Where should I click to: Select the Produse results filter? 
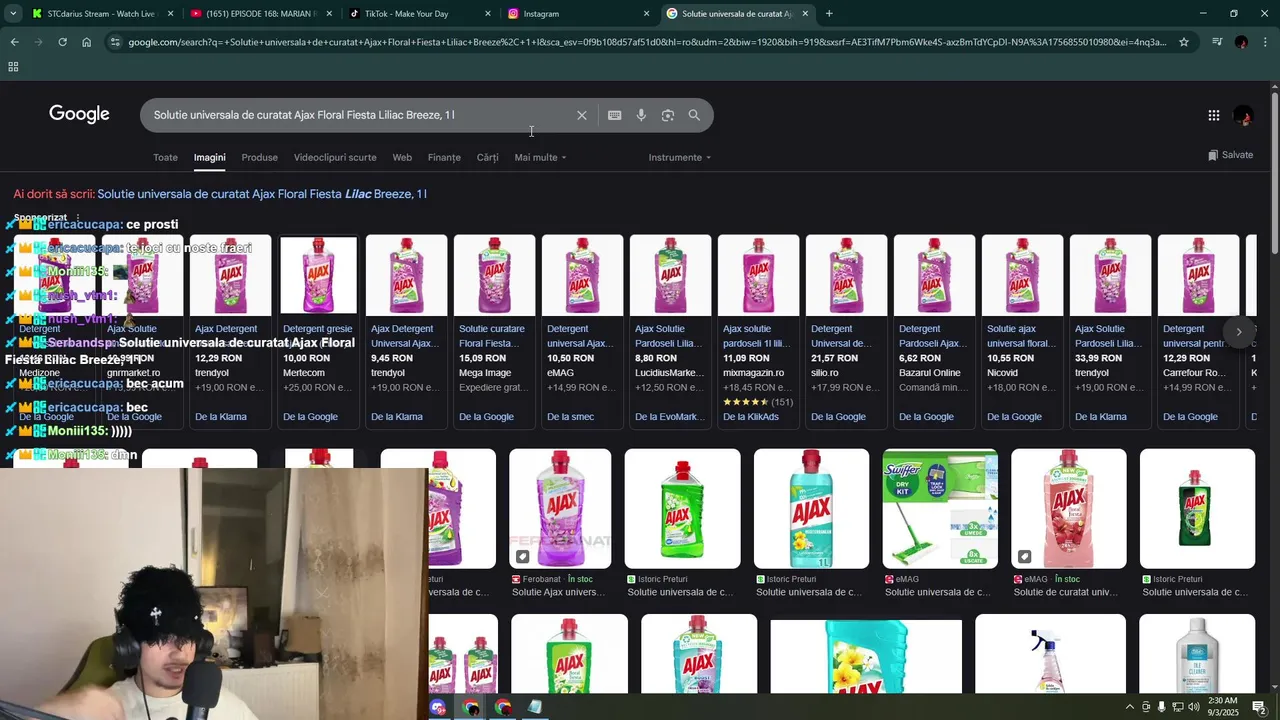[x=259, y=157]
